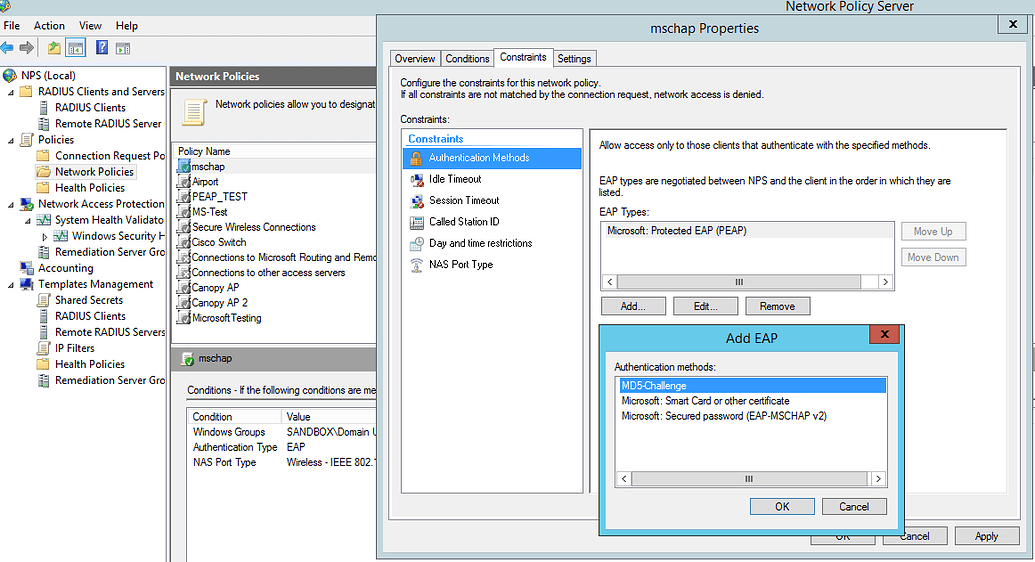This screenshot has height=562, width=1035.
Task: Select the Authentication Methods lock icon
Action: coord(416,158)
